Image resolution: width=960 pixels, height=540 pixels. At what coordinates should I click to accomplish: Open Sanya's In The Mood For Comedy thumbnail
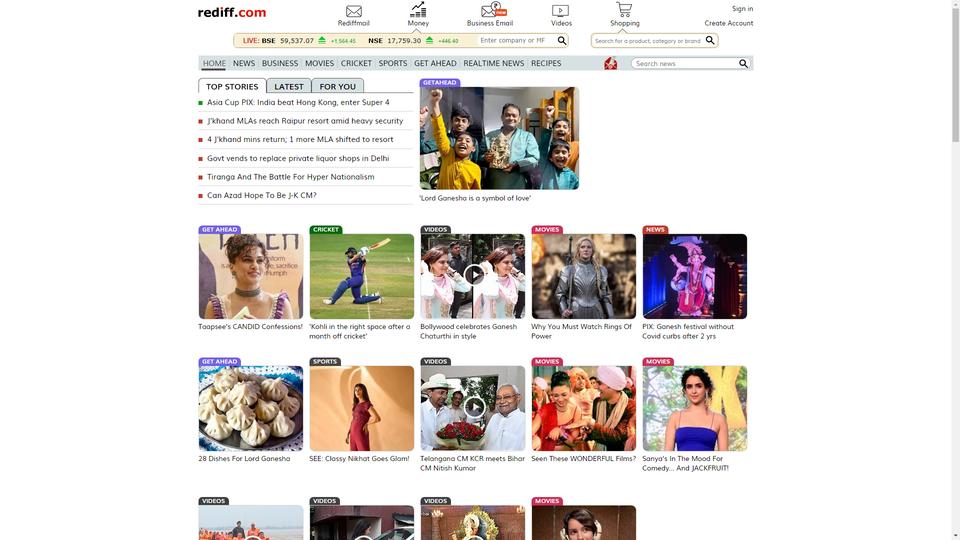click(694, 408)
